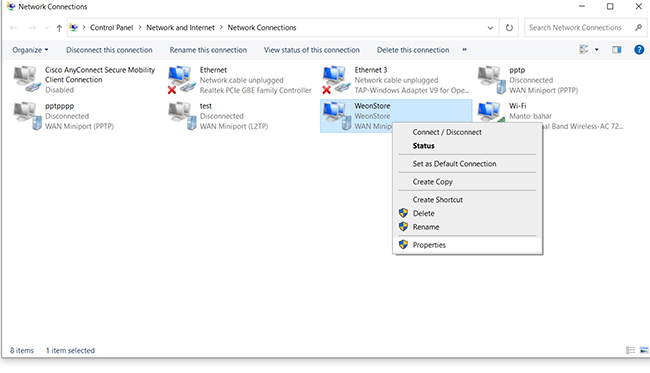Image resolution: width=650 pixels, height=373 pixels.
Task: Click the WAN Miniport (L2TP) text
Action: [x=234, y=126]
